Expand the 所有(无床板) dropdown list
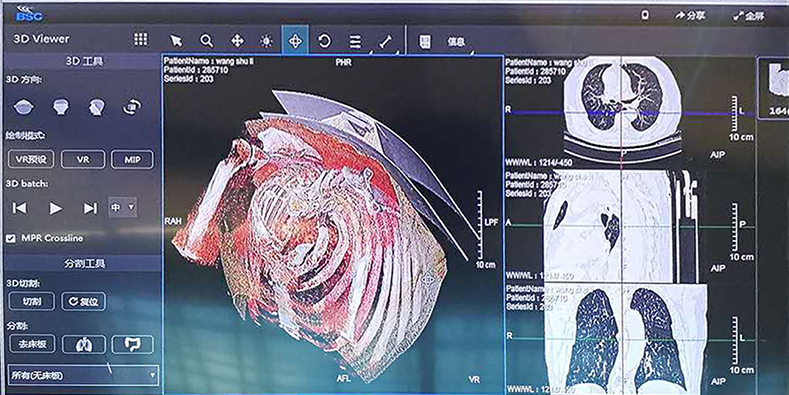The image size is (789, 395). pos(83,375)
